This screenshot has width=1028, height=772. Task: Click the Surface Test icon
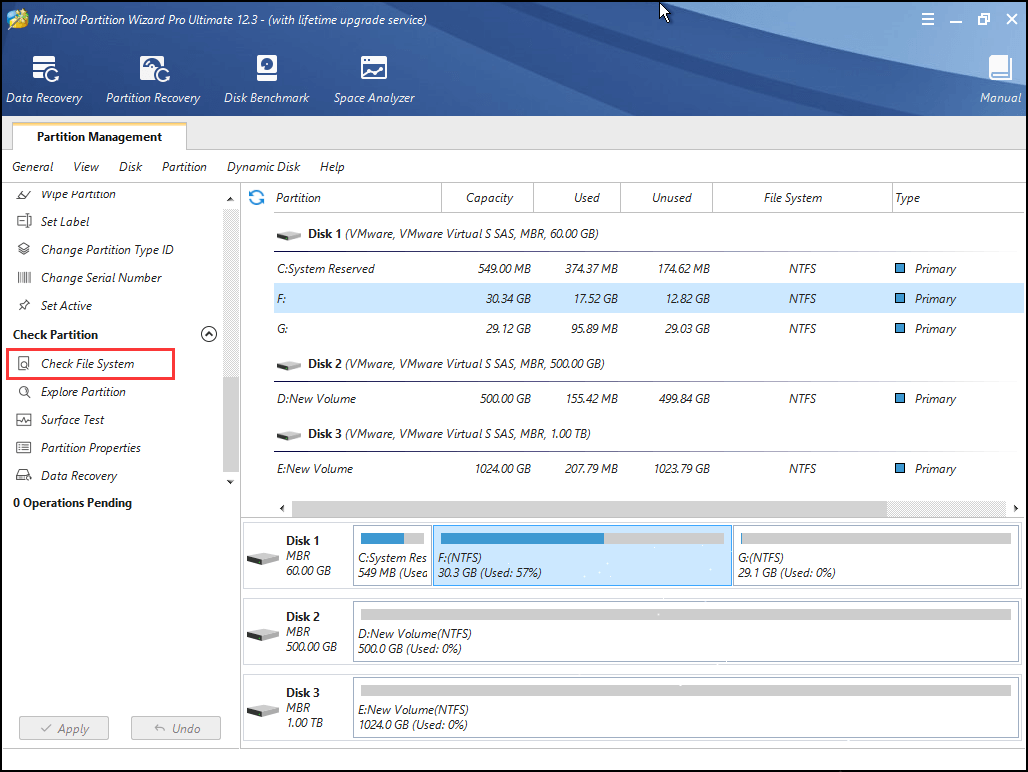(x=24, y=419)
